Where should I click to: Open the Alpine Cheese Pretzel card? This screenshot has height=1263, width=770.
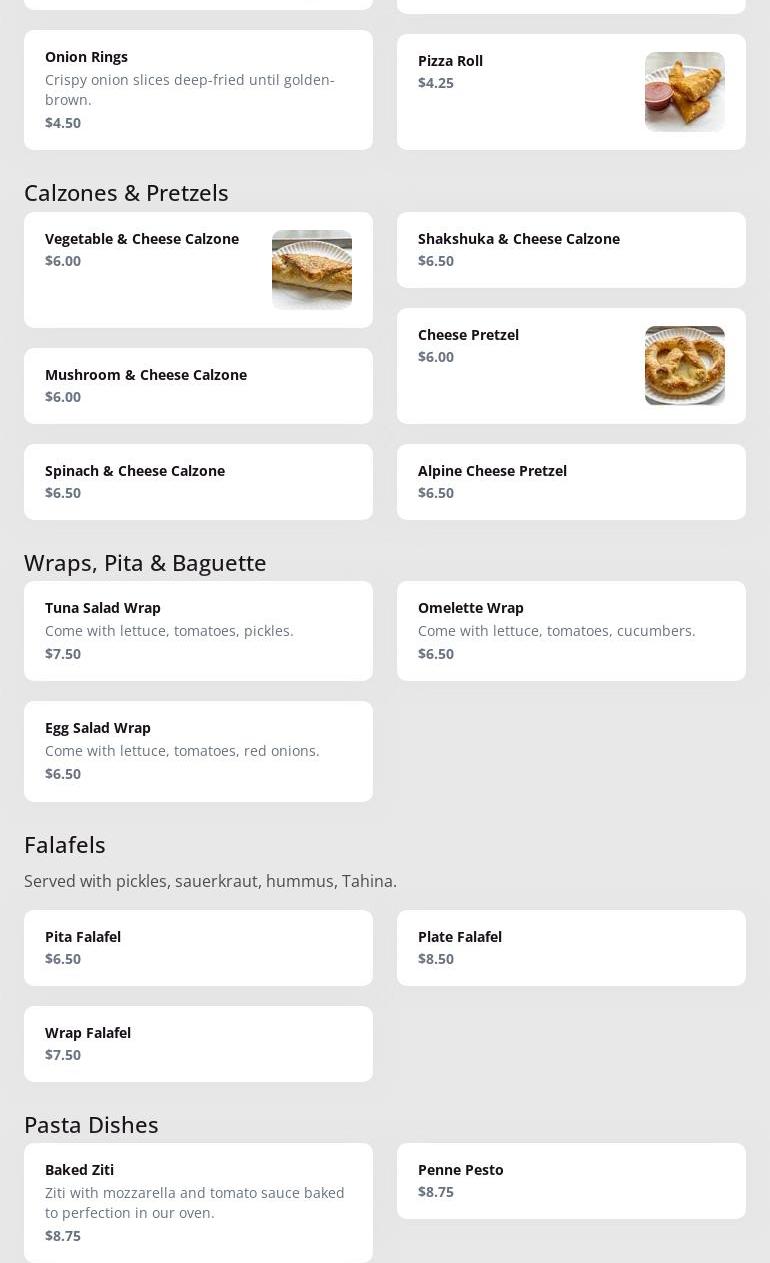point(570,482)
